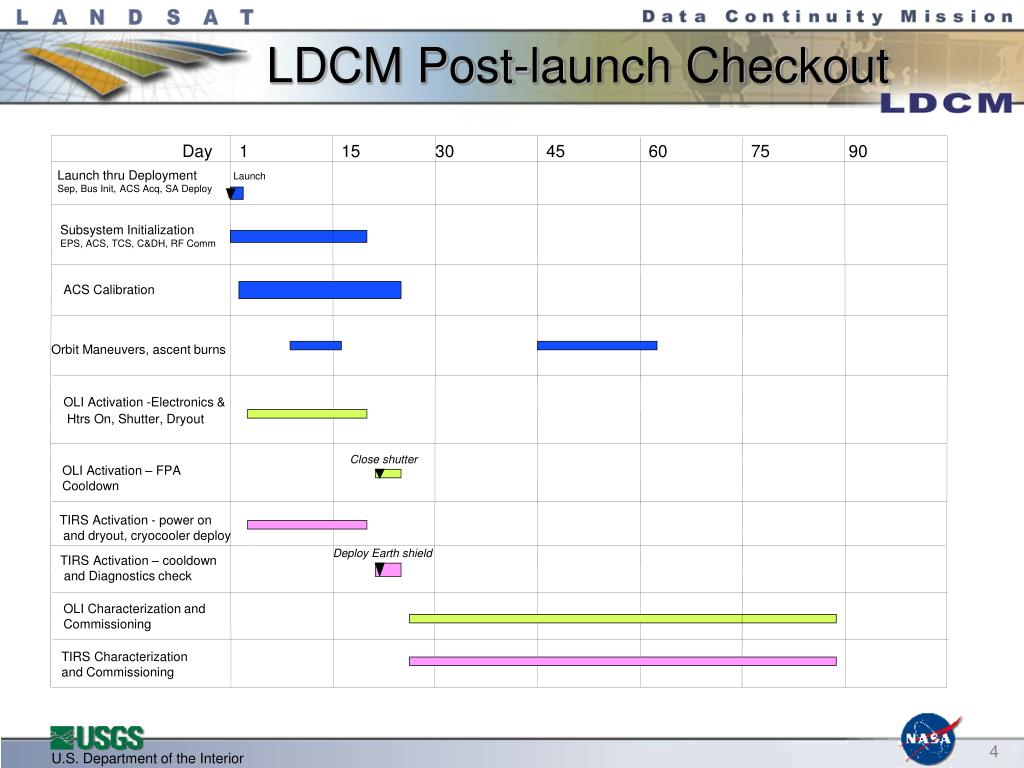
Task: Click 'Orbit Maneuvers, ascent burns' label
Action: coord(138,349)
